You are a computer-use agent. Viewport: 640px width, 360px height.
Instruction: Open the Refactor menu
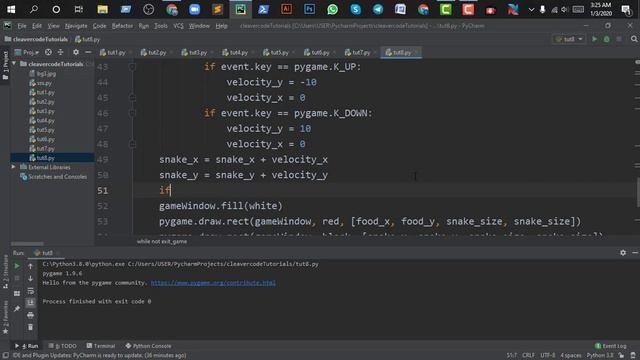point(122,26)
